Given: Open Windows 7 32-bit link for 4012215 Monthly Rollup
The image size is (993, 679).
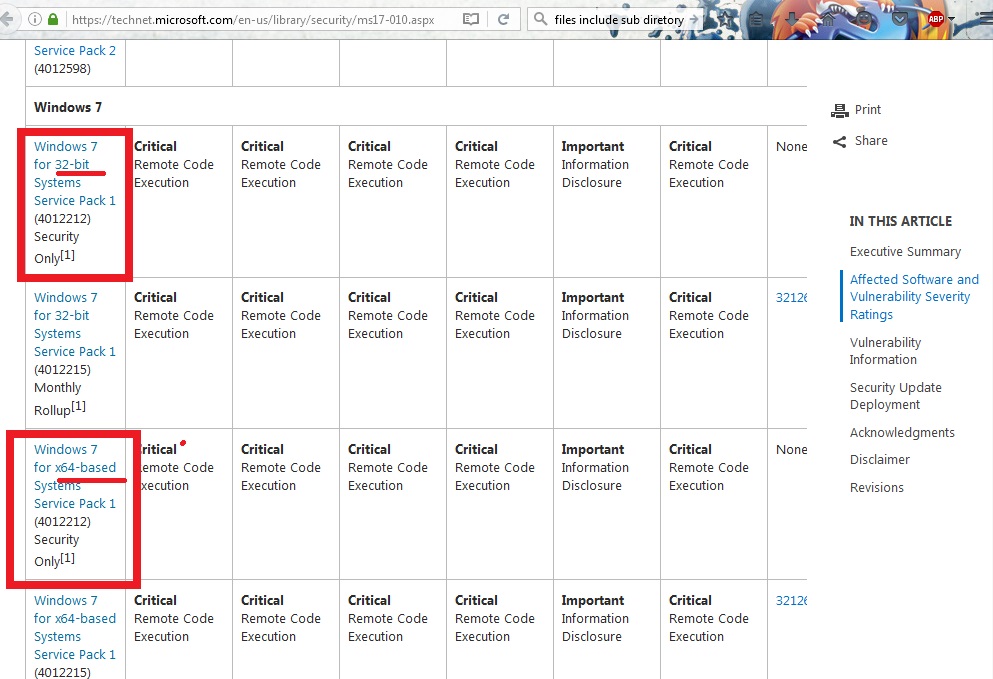Looking at the screenshot, I should point(75,324).
